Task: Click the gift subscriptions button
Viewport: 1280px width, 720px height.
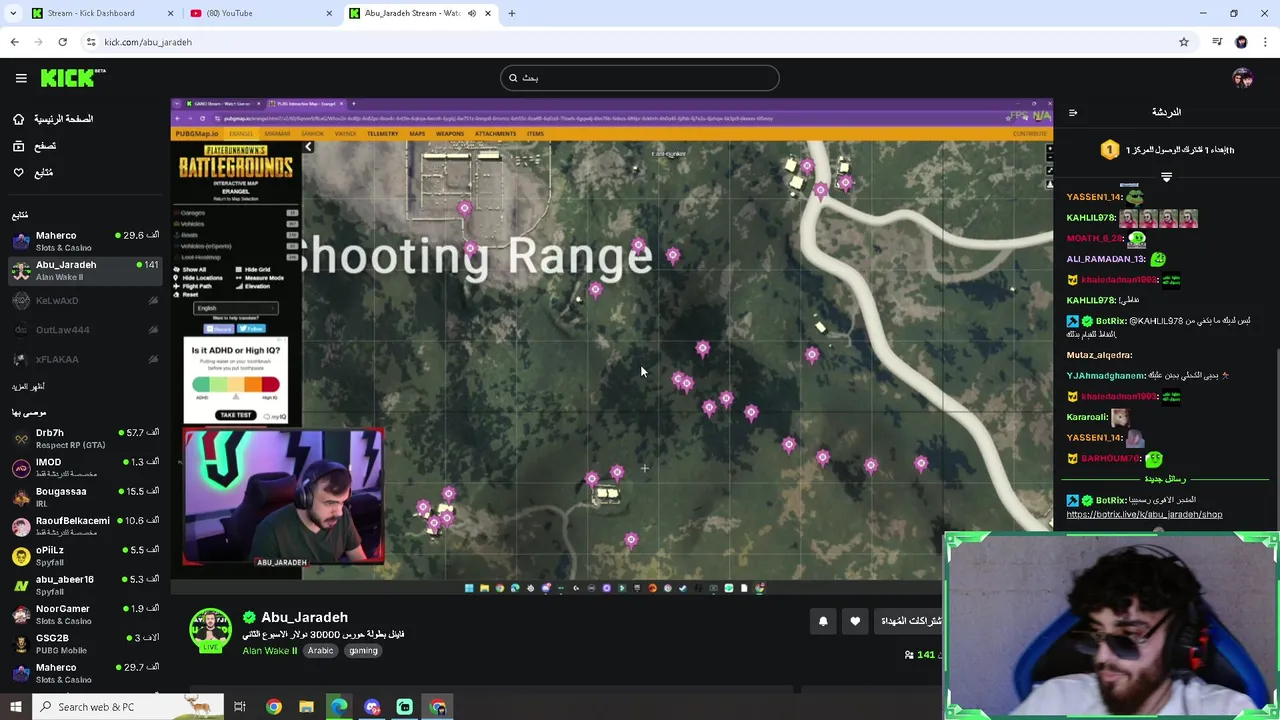Action: (x=909, y=621)
